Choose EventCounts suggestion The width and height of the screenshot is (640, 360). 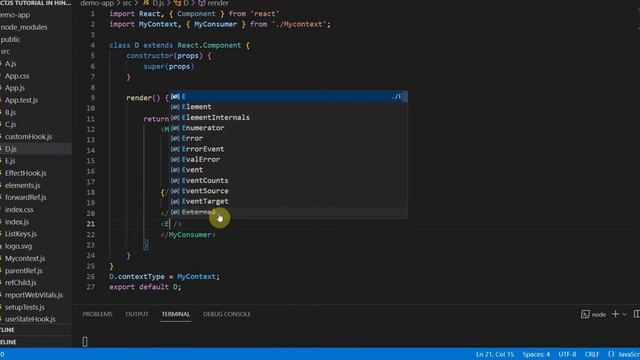tap(289, 180)
